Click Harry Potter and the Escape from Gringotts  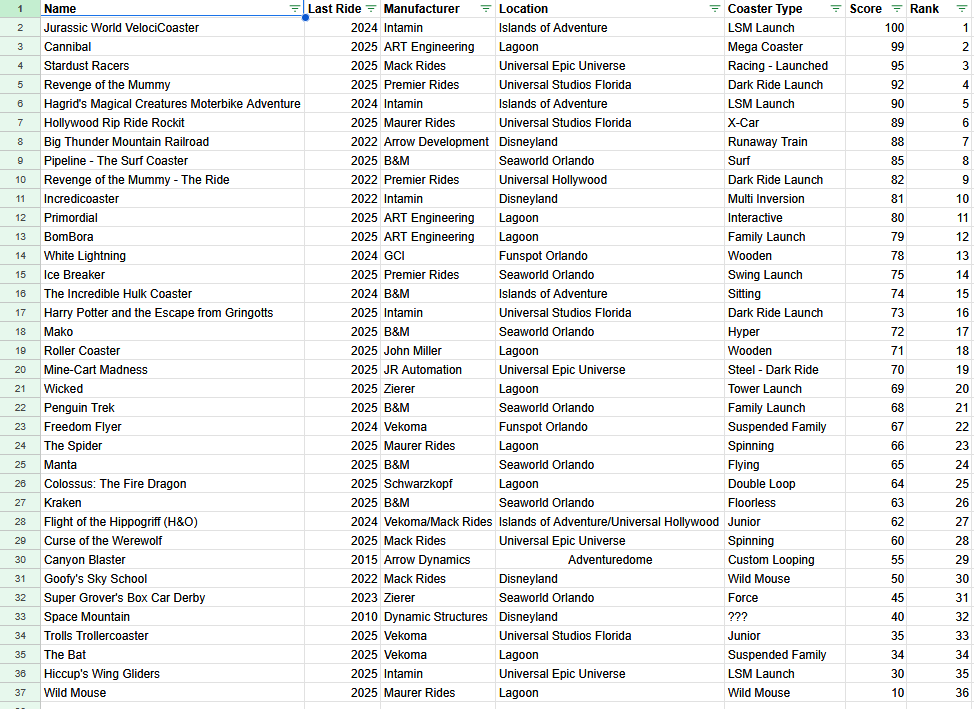(173, 313)
